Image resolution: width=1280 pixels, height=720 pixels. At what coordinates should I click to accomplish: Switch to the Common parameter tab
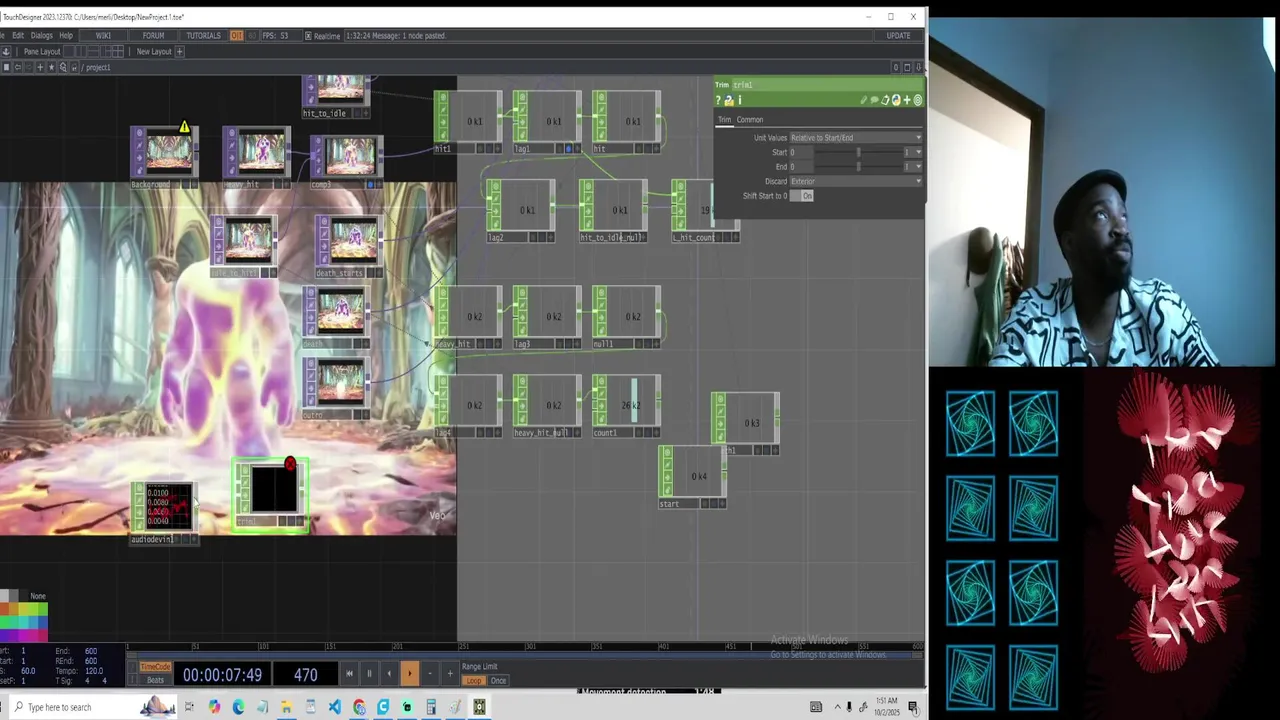[x=750, y=120]
